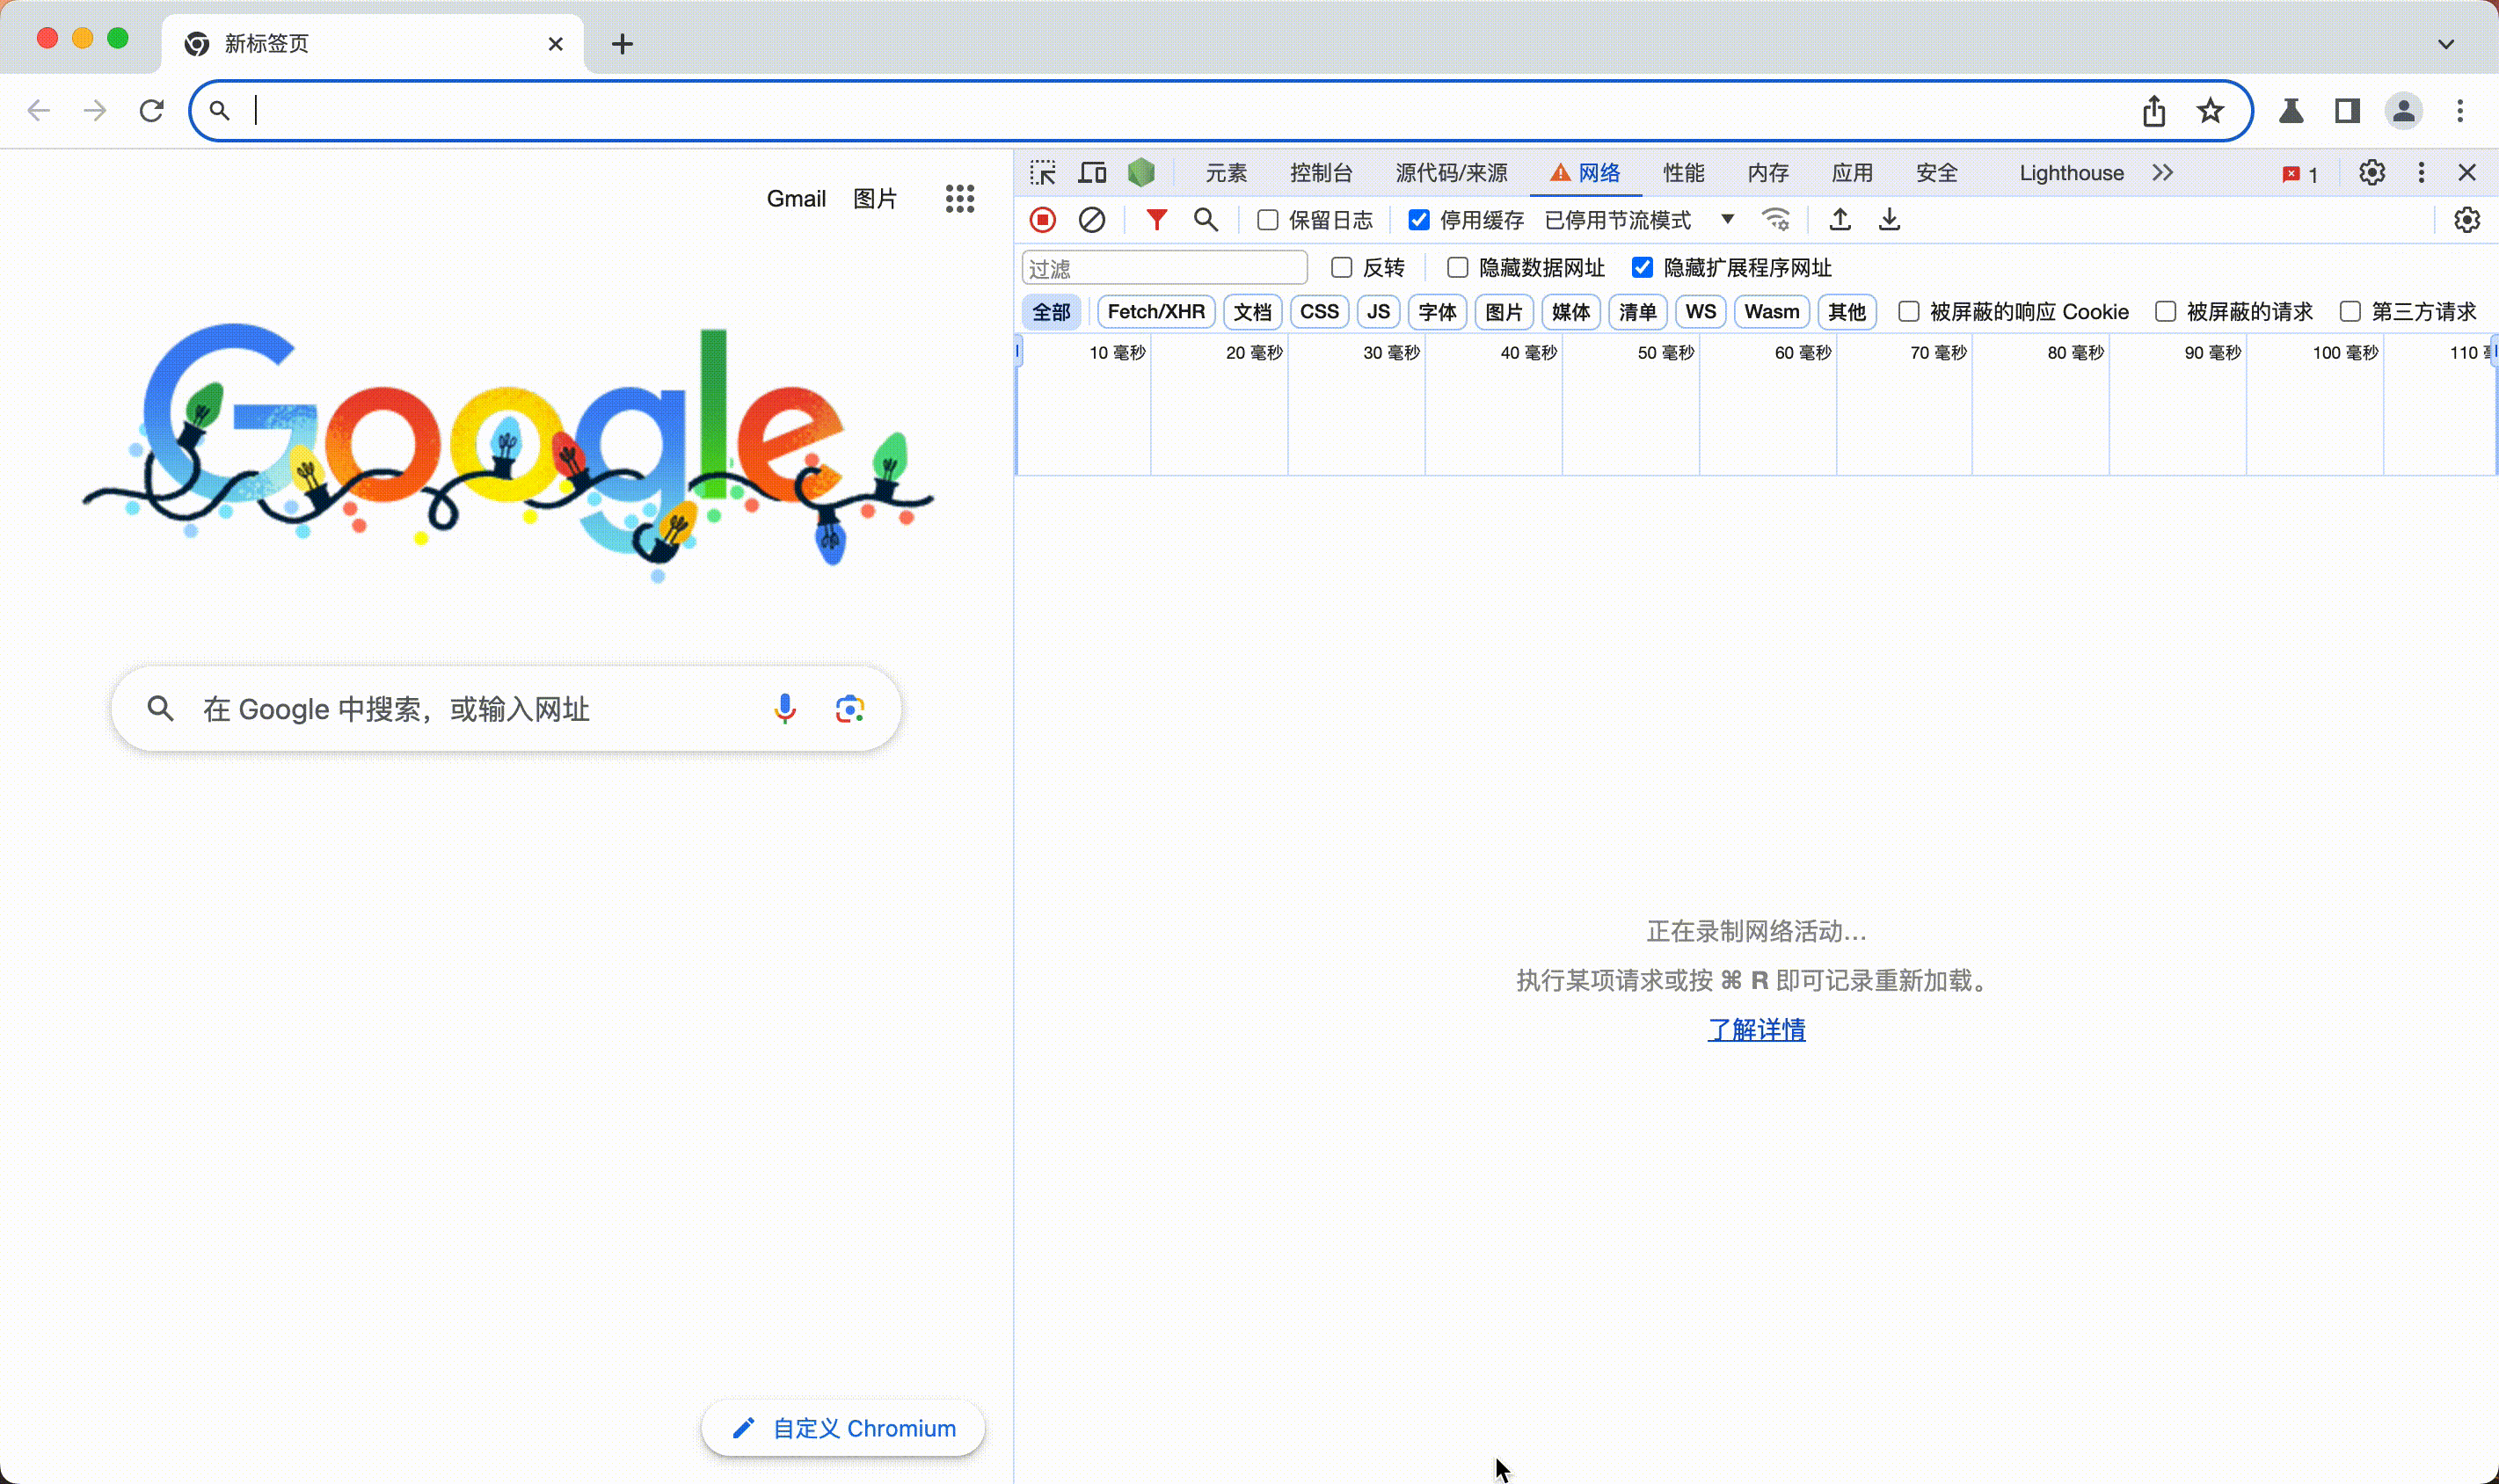The image size is (2499, 1484).
Task: Uncheck 隐藏扩展程序网址 checkbox
Action: click(1642, 267)
